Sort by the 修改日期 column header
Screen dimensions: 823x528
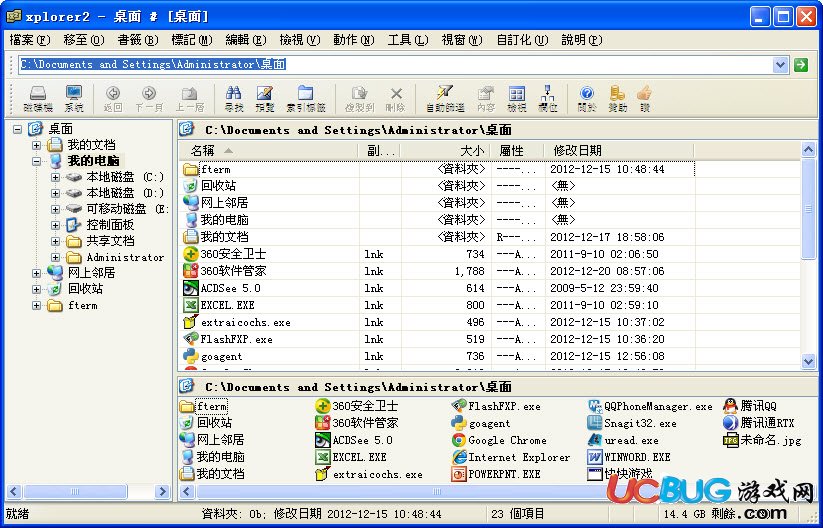[619, 151]
